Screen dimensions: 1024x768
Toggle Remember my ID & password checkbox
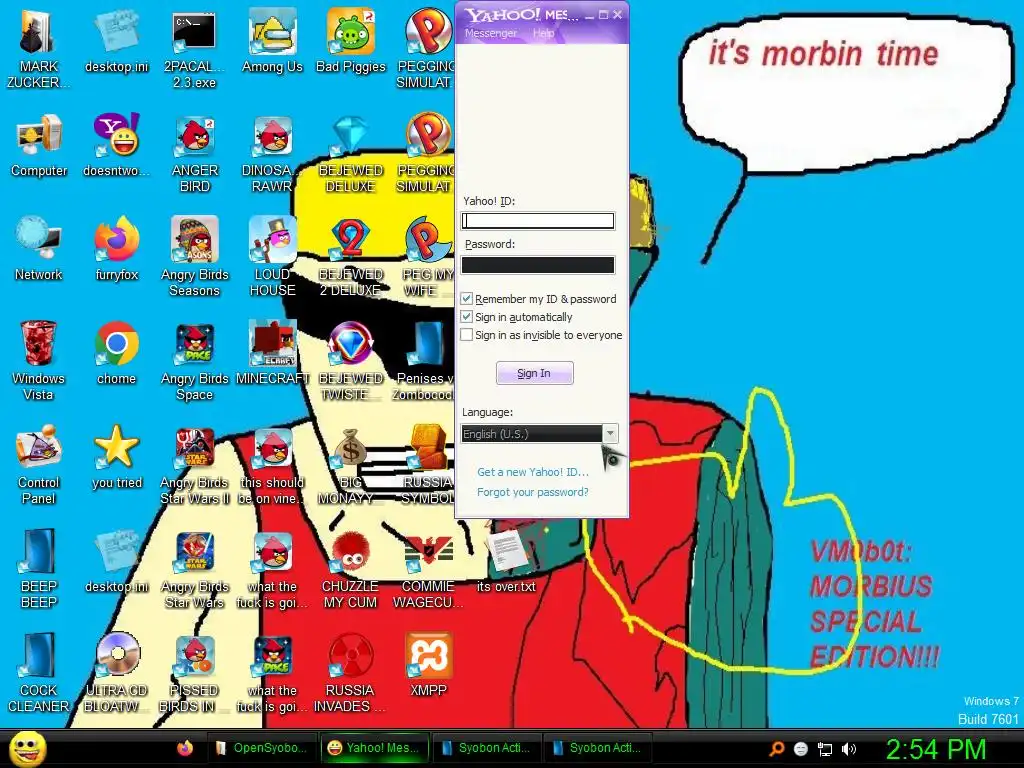[466, 299]
